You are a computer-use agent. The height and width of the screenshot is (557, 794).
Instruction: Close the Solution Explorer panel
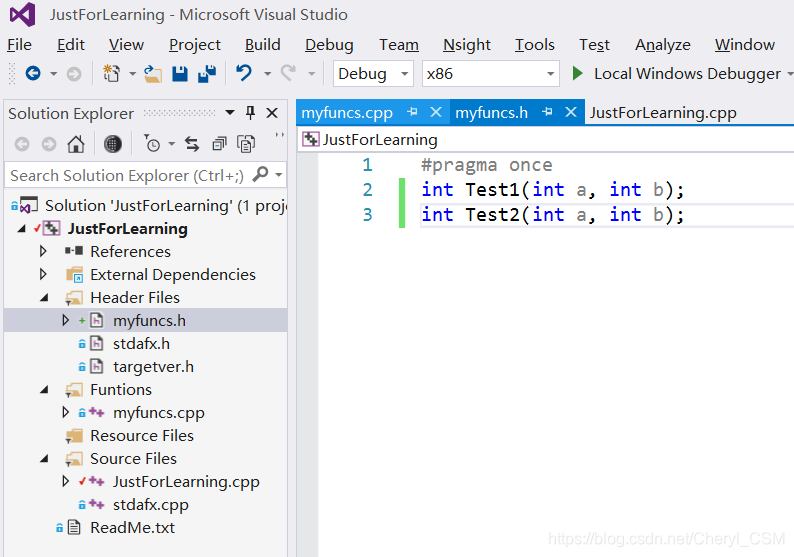pyautogui.click(x=272, y=112)
